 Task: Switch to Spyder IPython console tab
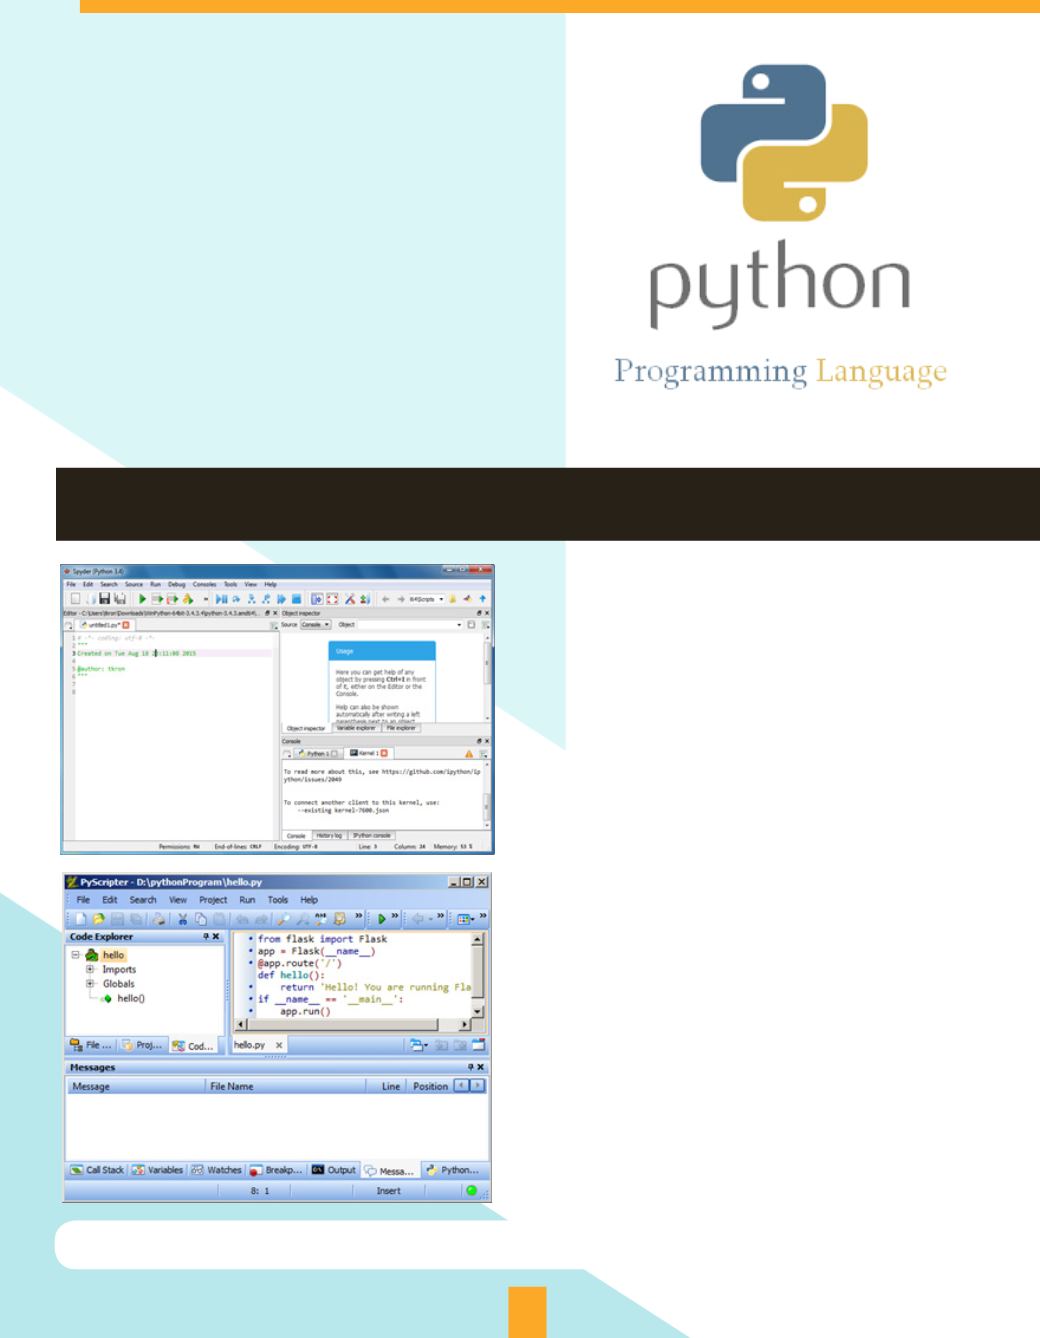pos(372,835)
